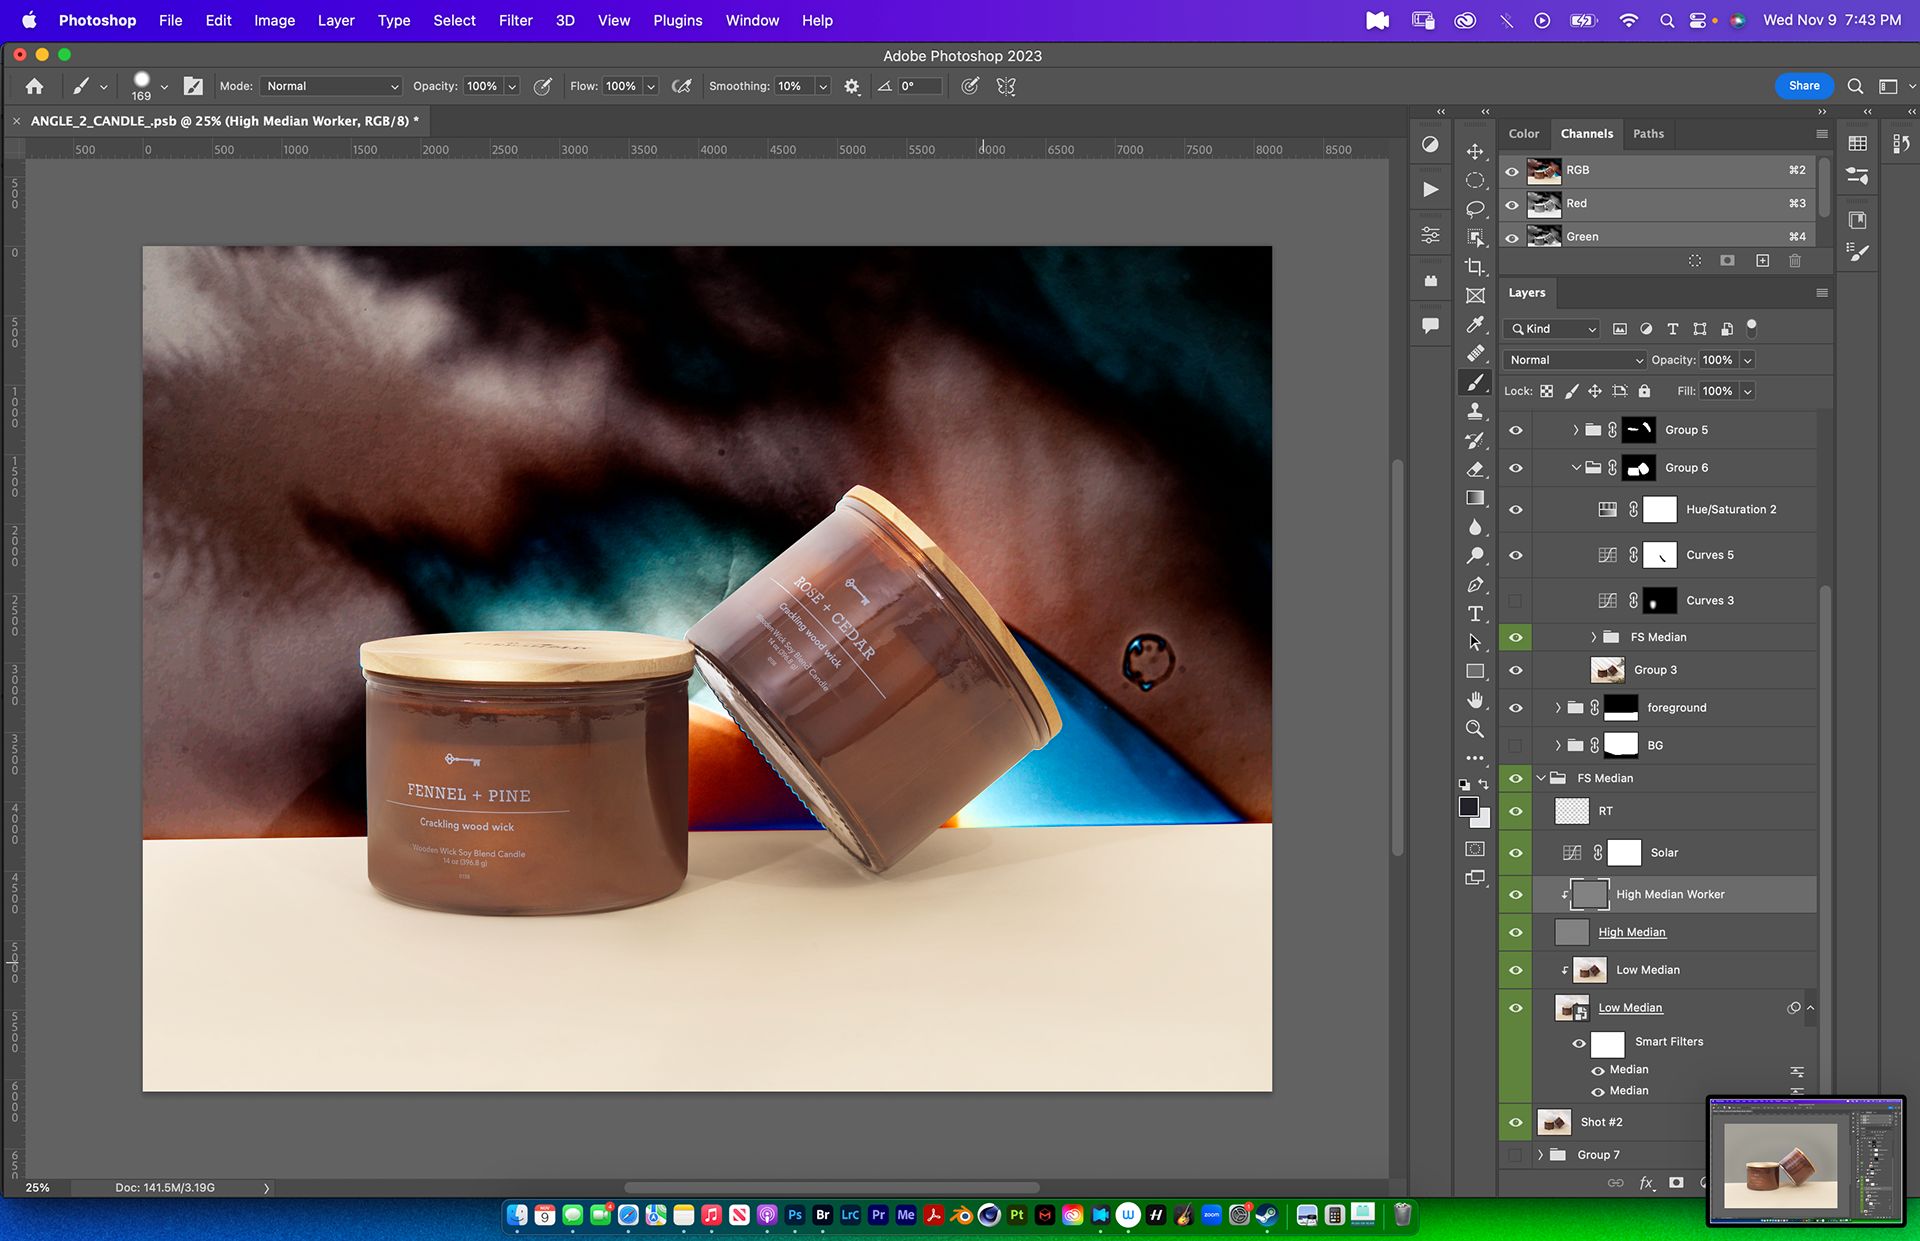Viewport: 1920px width, 1241px height.
Task: Switch to the Paths tab
Action: tap(1648, 134)
